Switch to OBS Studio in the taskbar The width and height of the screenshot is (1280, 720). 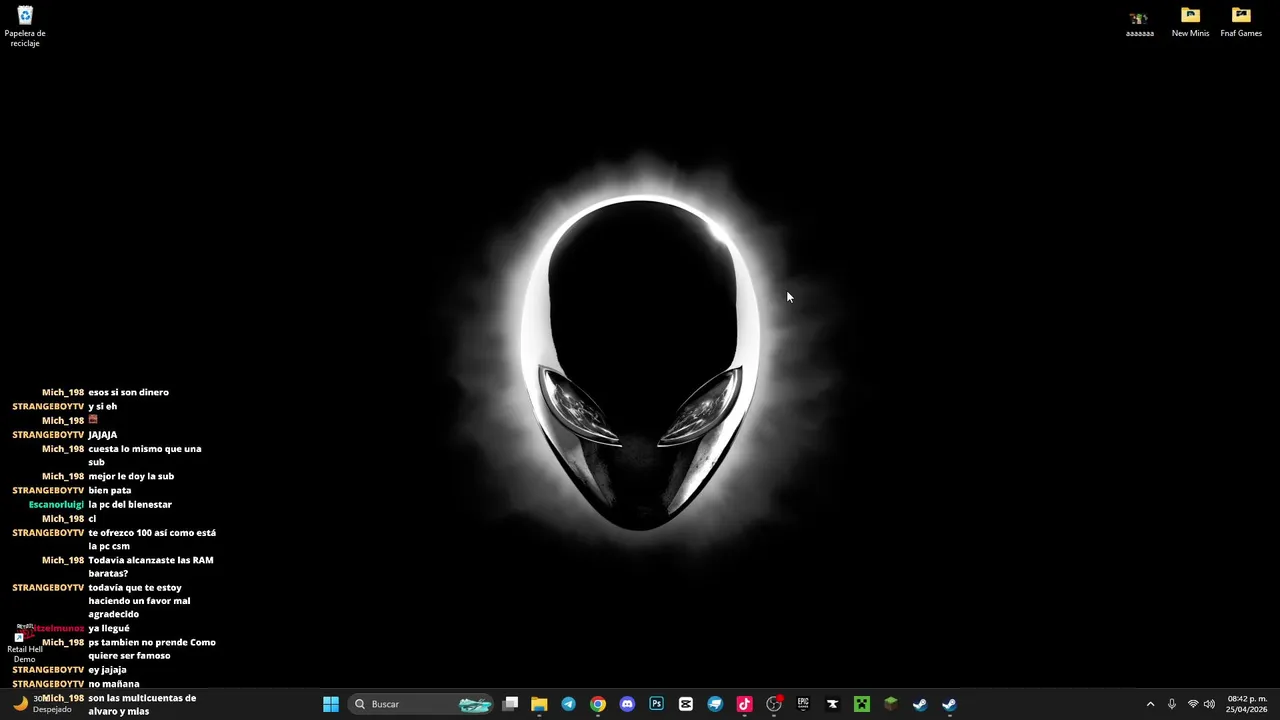pos(774,704)
